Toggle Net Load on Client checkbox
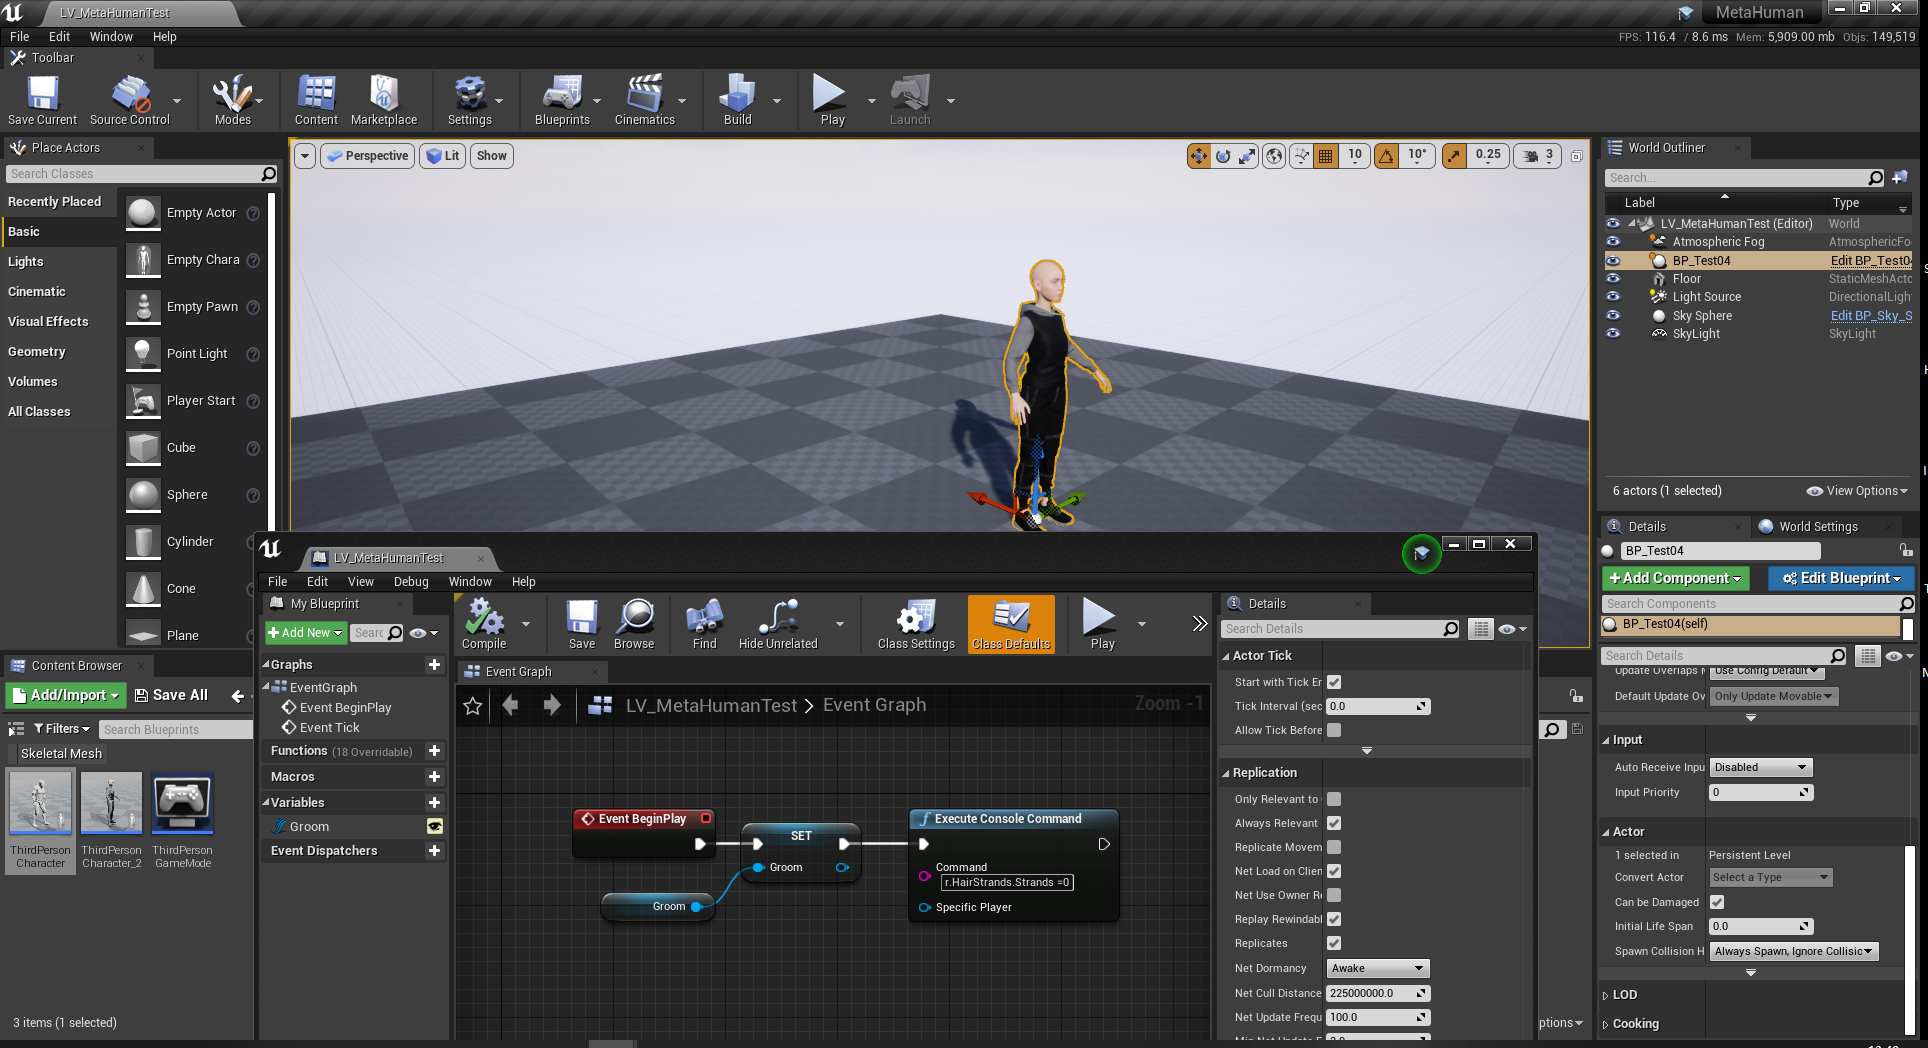The width and height of the screenshot is (1928, 1048). [x=1334, y=871]
